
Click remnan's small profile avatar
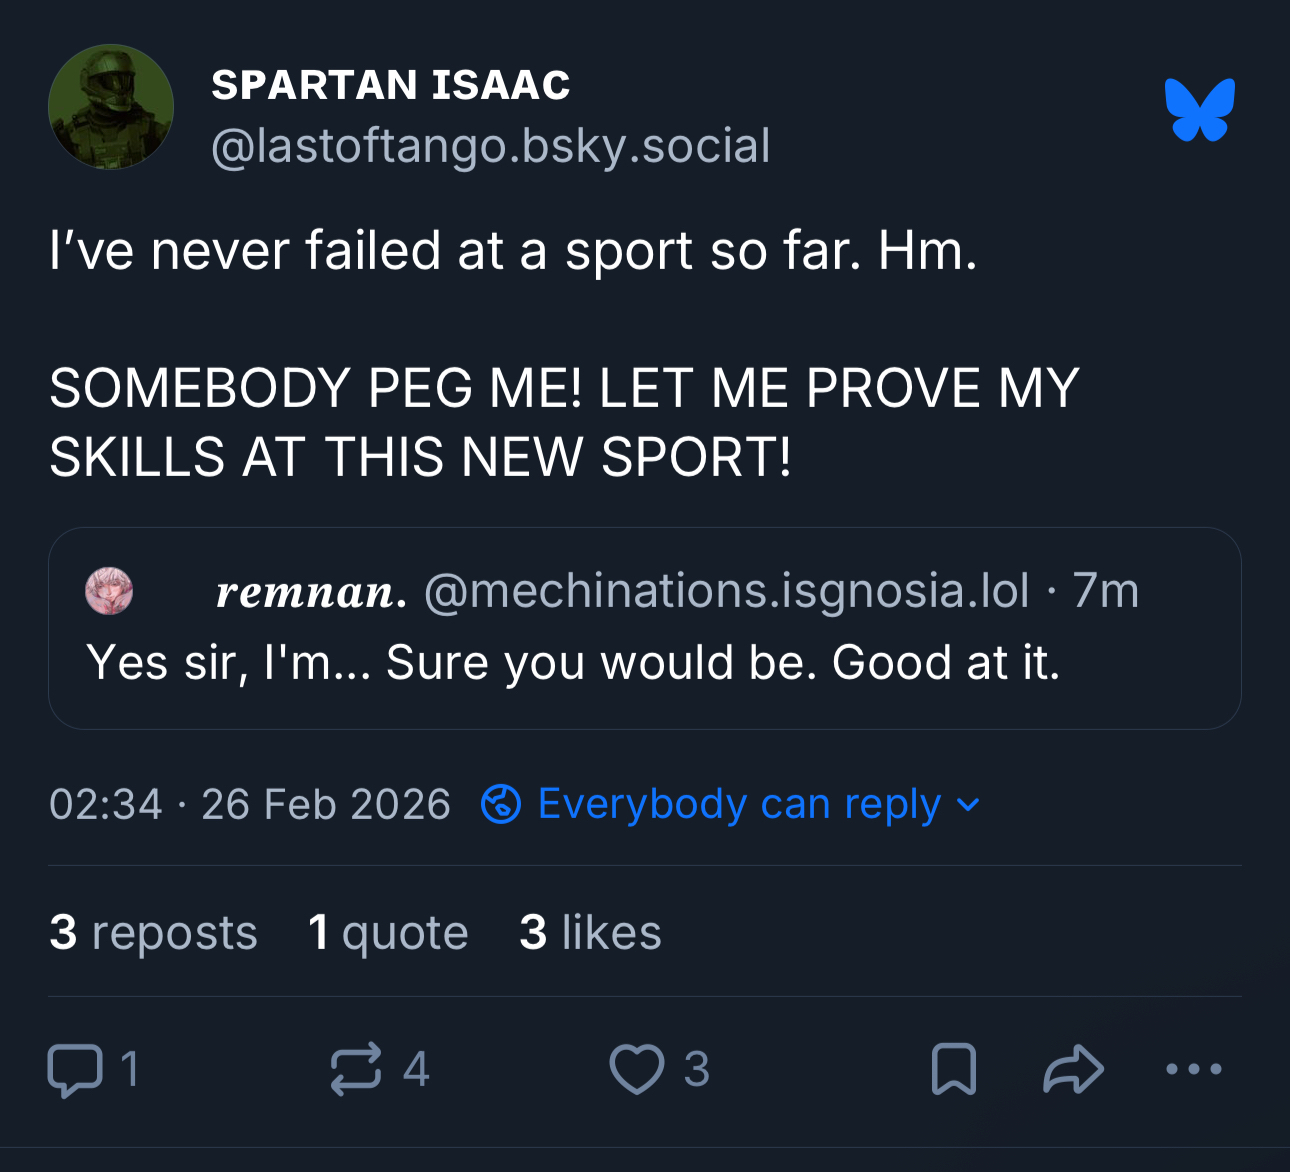pos(109,591)
